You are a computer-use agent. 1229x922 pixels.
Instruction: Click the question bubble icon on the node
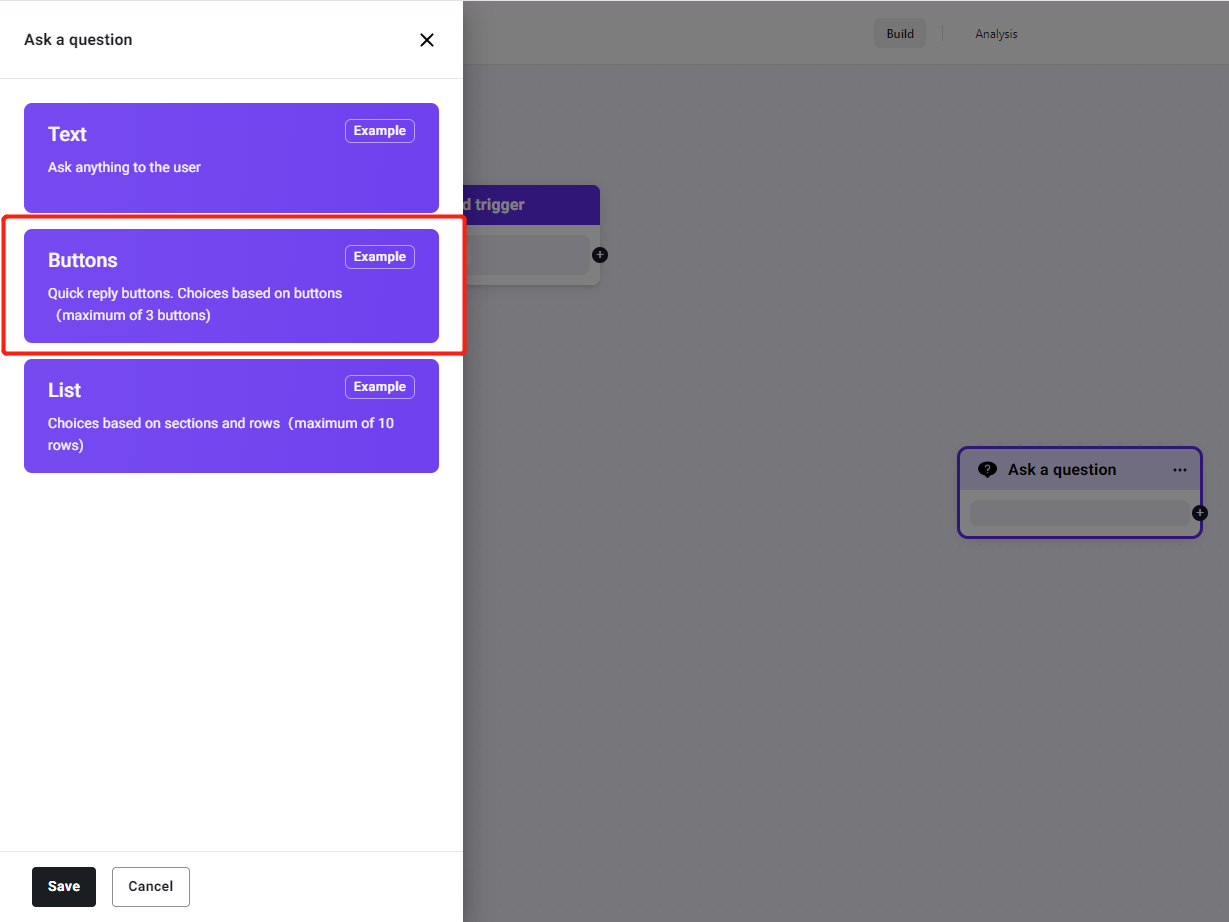click(x=987, y=470)
